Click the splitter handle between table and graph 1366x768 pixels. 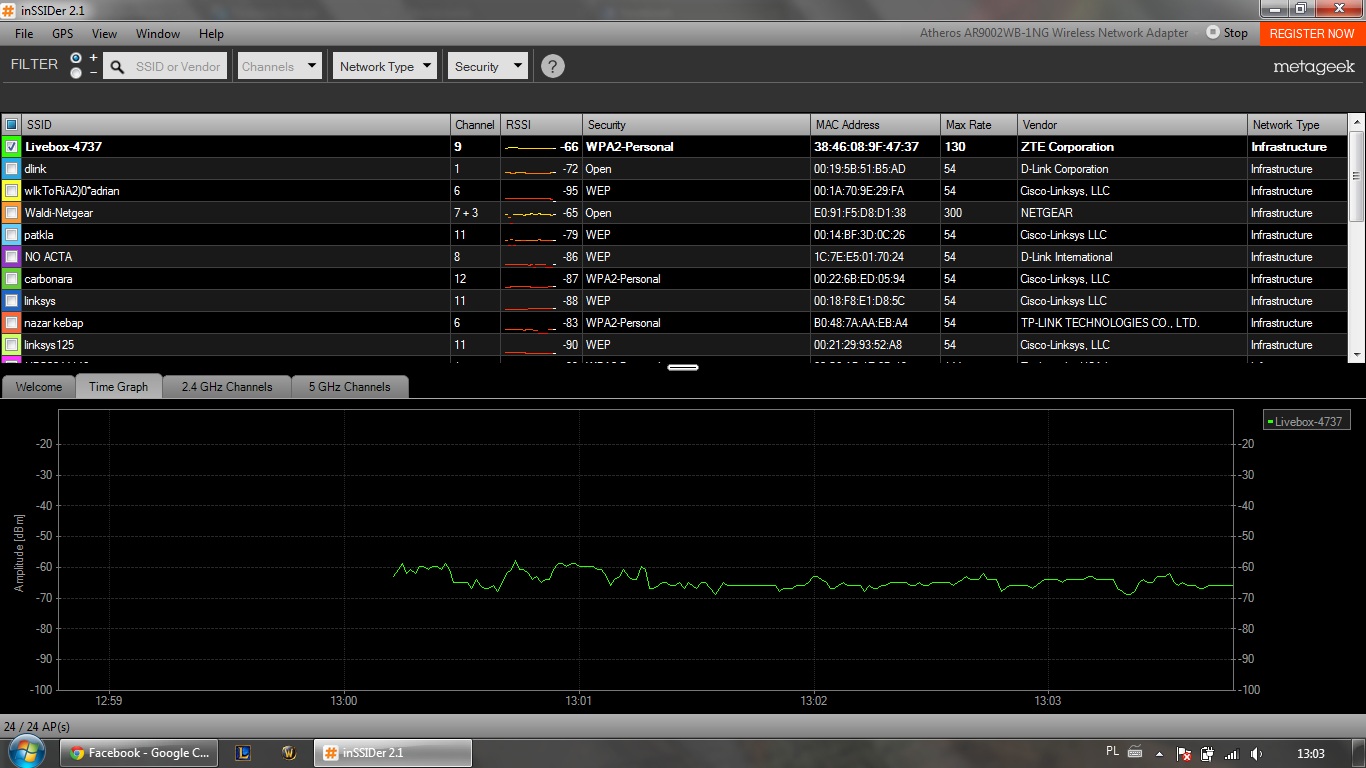coord(683,367)
